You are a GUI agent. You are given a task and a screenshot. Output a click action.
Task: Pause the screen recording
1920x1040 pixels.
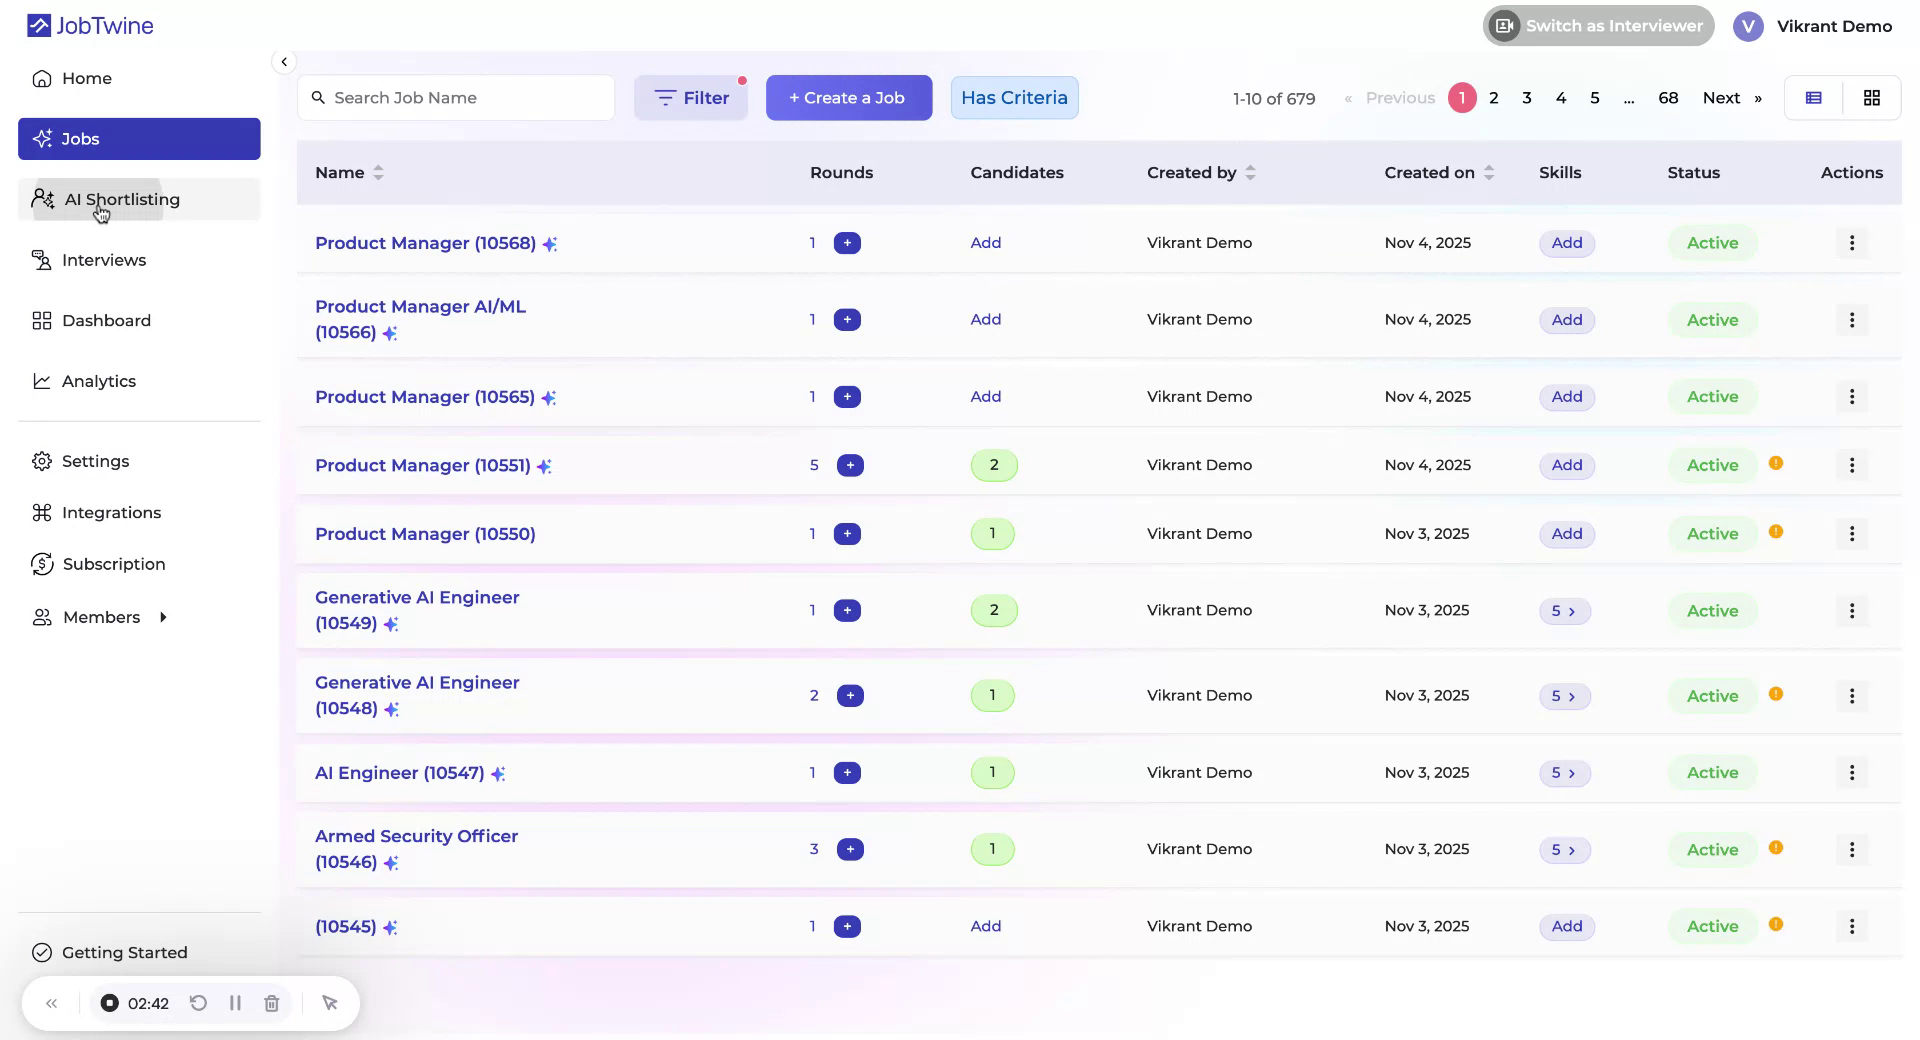click(235, 1003)
